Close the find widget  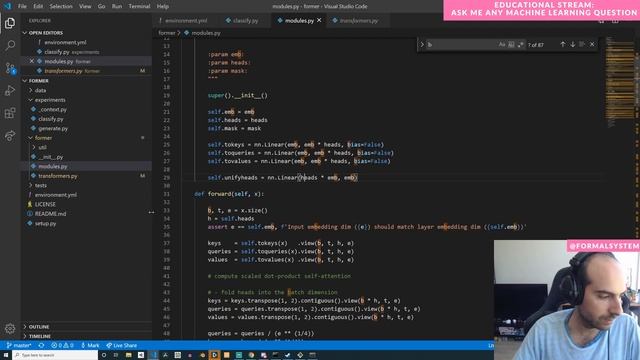592,44
